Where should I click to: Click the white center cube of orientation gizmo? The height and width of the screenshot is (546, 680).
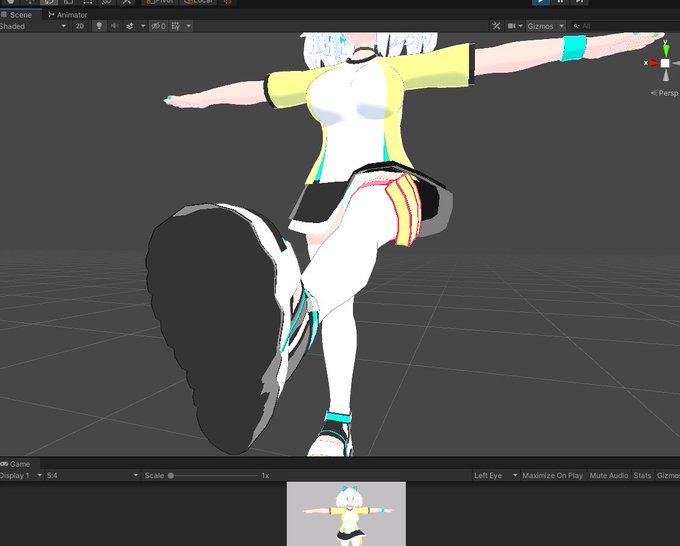pos(665,63)
